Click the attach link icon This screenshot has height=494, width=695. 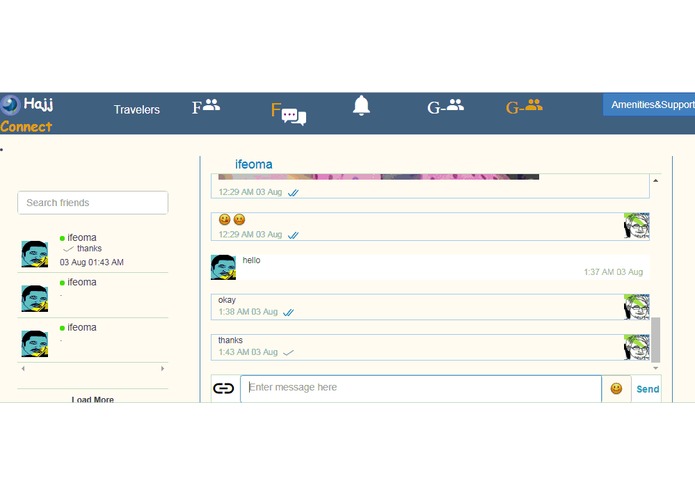(x=223, y=389)
